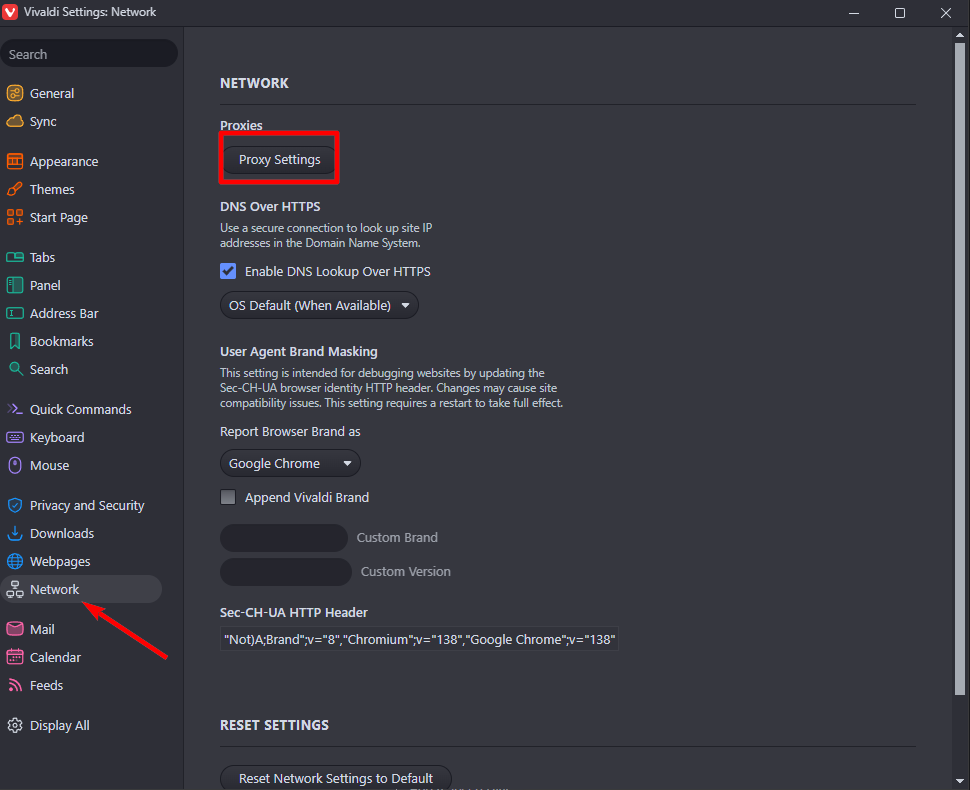Open the Downloads icon in sidebar
The image size is (970, 790).
15,533
